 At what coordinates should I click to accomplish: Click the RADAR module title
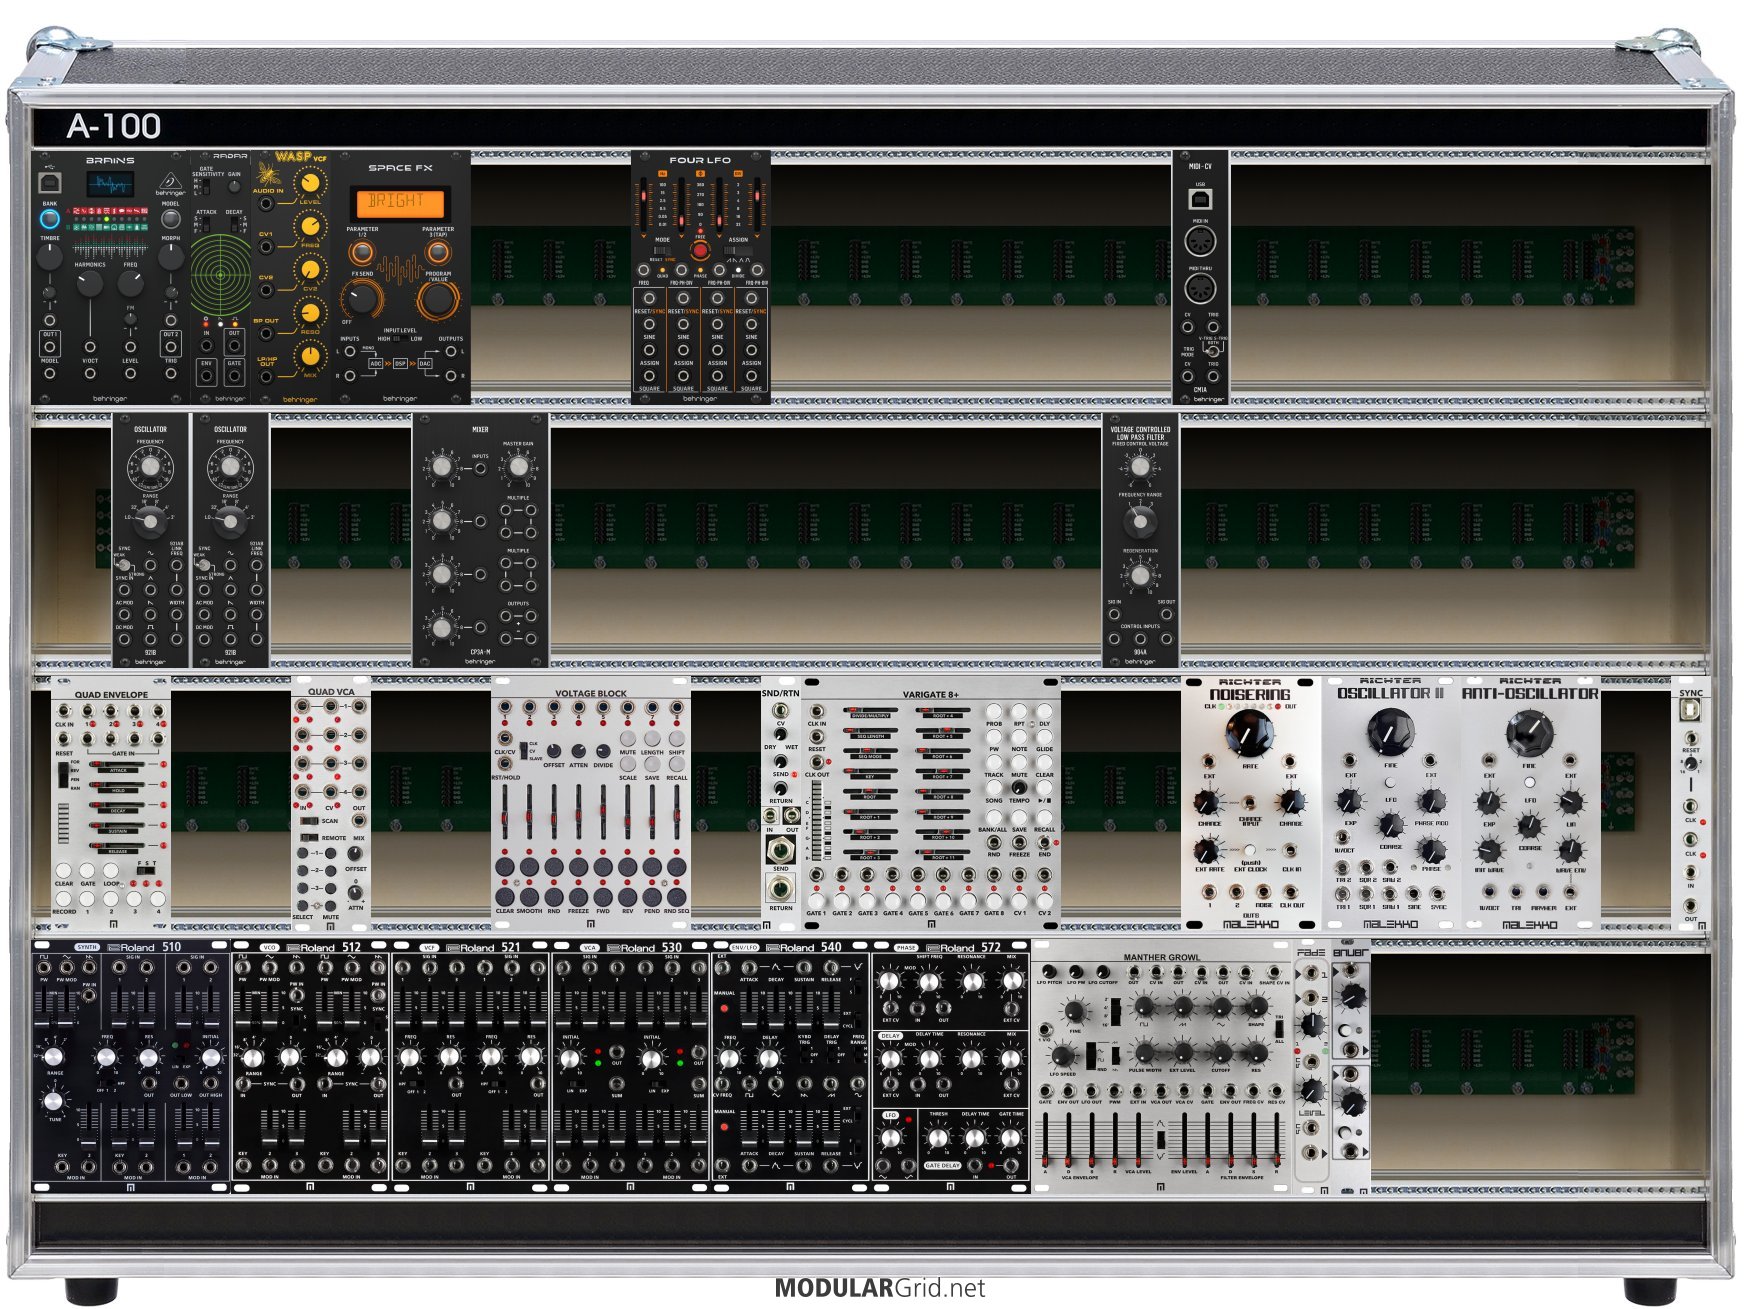[230, 157]
